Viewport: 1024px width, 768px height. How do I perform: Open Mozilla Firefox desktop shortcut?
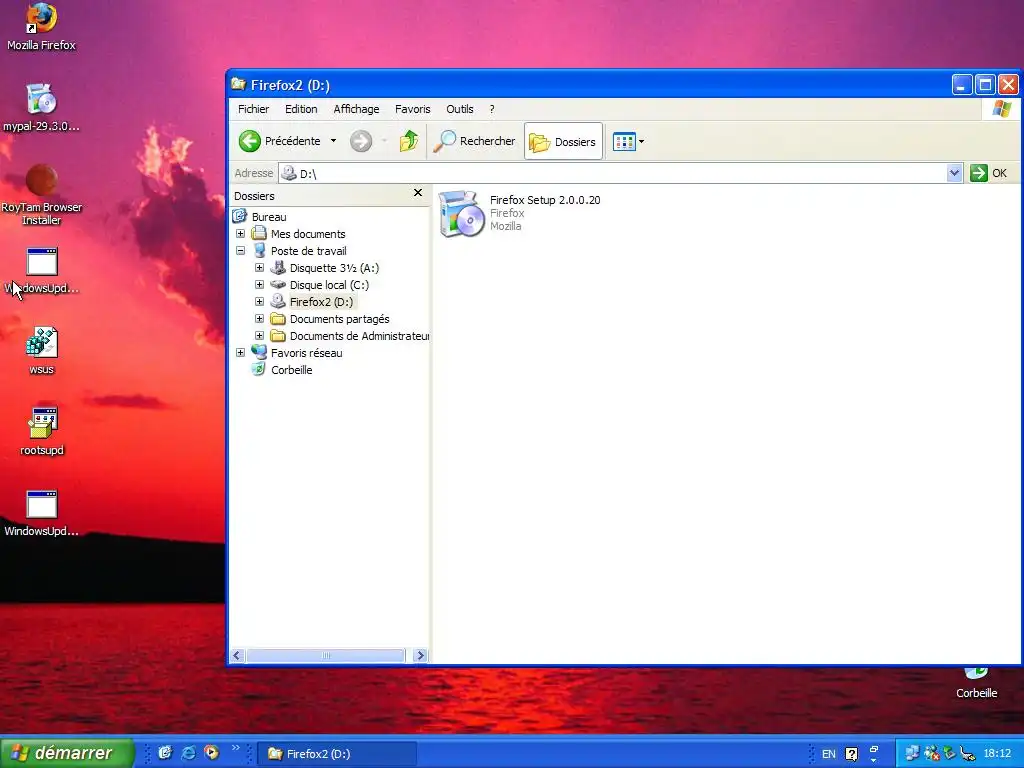[41, 26]
